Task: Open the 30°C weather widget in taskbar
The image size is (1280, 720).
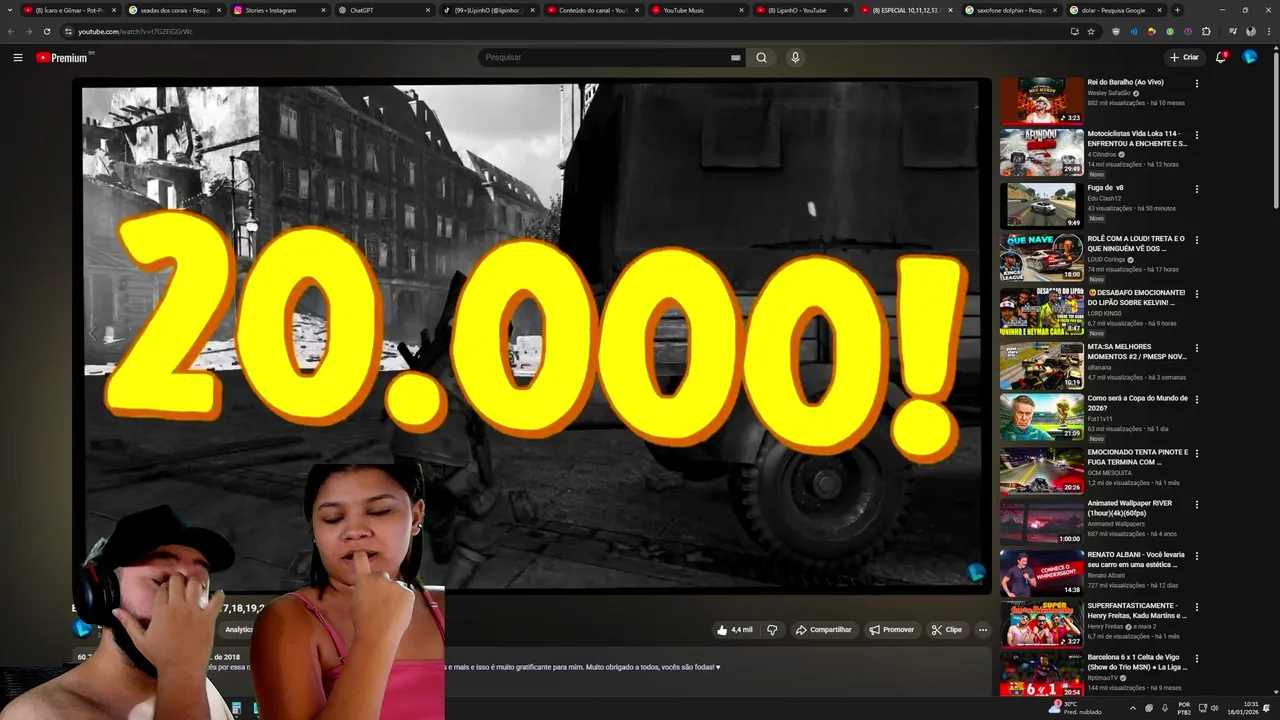Action: (x=1074, y=708)
